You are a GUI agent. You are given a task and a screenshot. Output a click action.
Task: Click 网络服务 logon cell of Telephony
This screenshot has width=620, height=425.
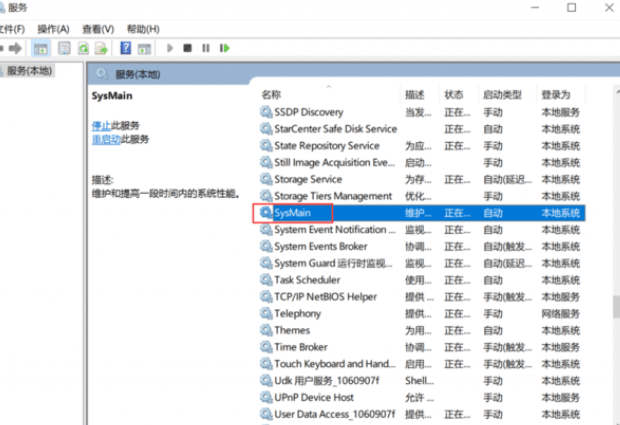[x=560, y=314]
